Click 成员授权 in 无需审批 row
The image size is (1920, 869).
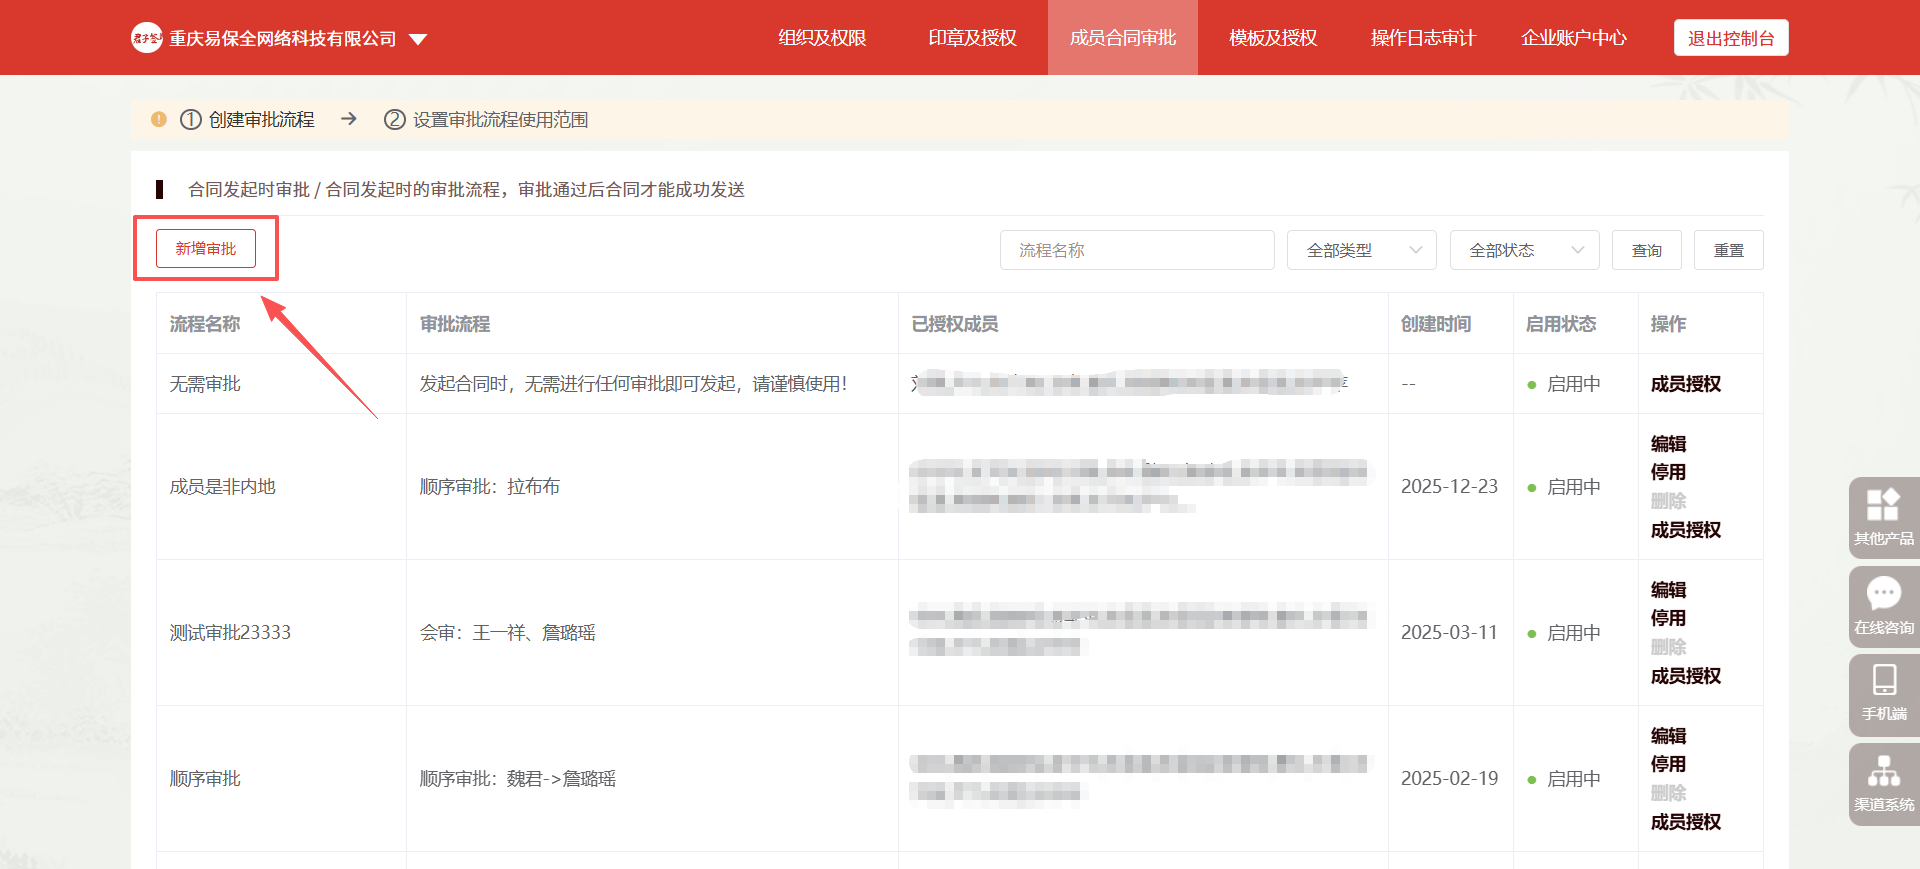click(x=1685, y=384)
